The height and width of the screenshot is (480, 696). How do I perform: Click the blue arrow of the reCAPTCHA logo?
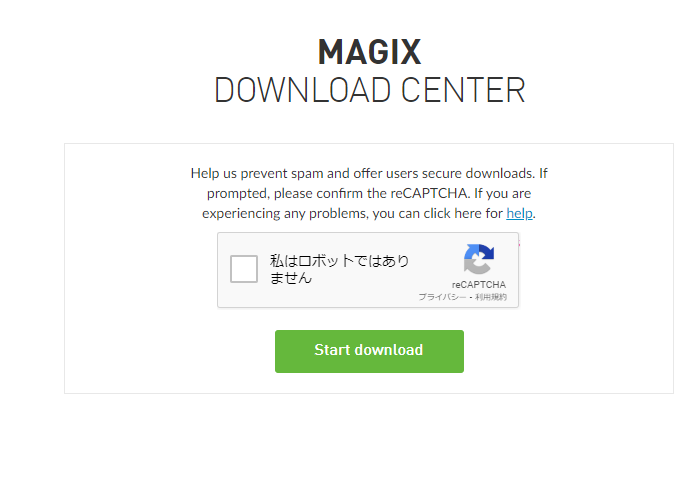coord(480,252)
